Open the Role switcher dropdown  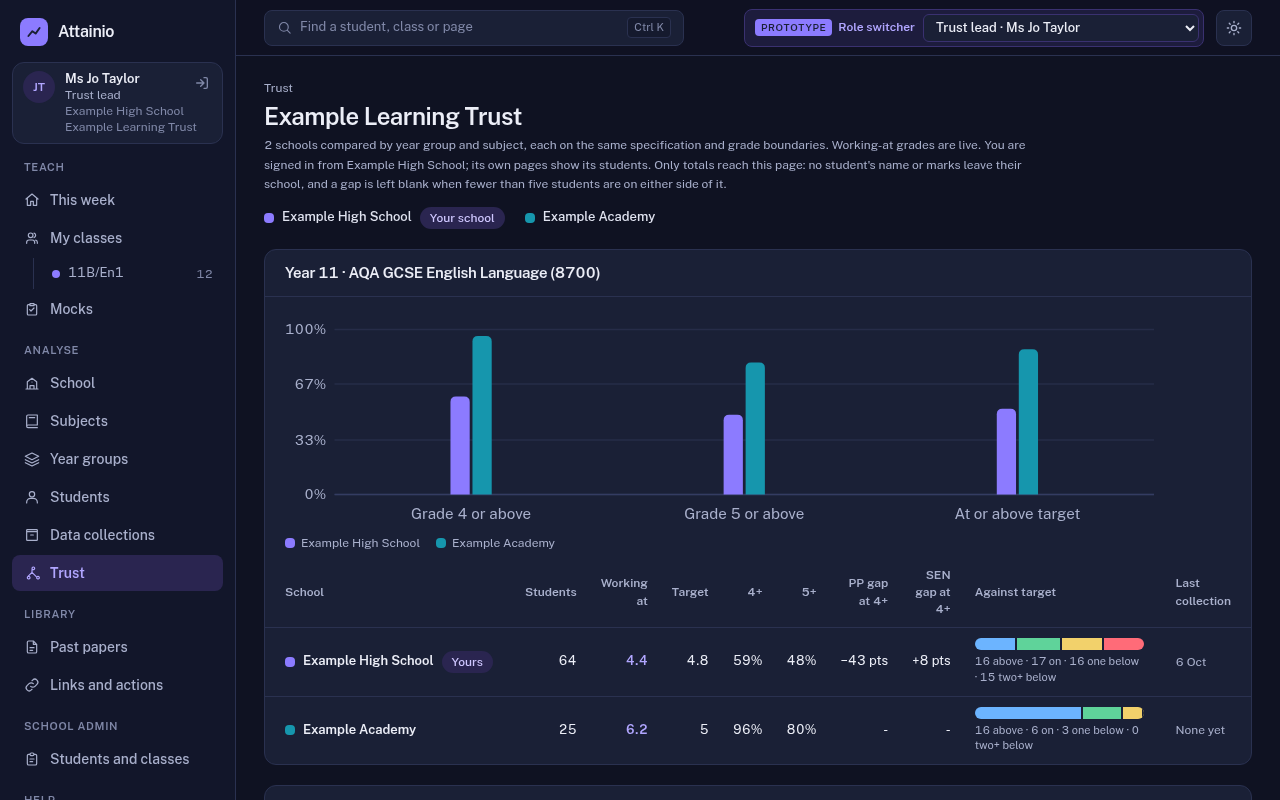pos(1061,28)
